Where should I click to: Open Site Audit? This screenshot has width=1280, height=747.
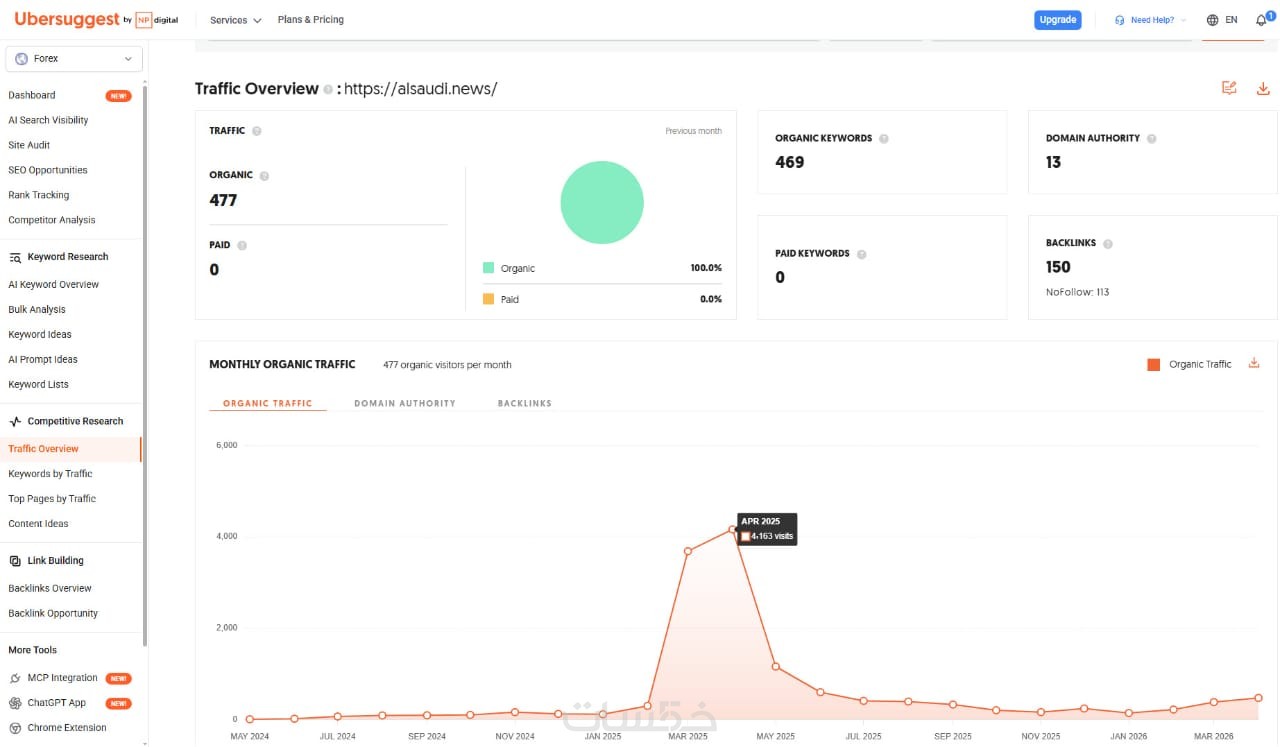click(x=29, y=146)
